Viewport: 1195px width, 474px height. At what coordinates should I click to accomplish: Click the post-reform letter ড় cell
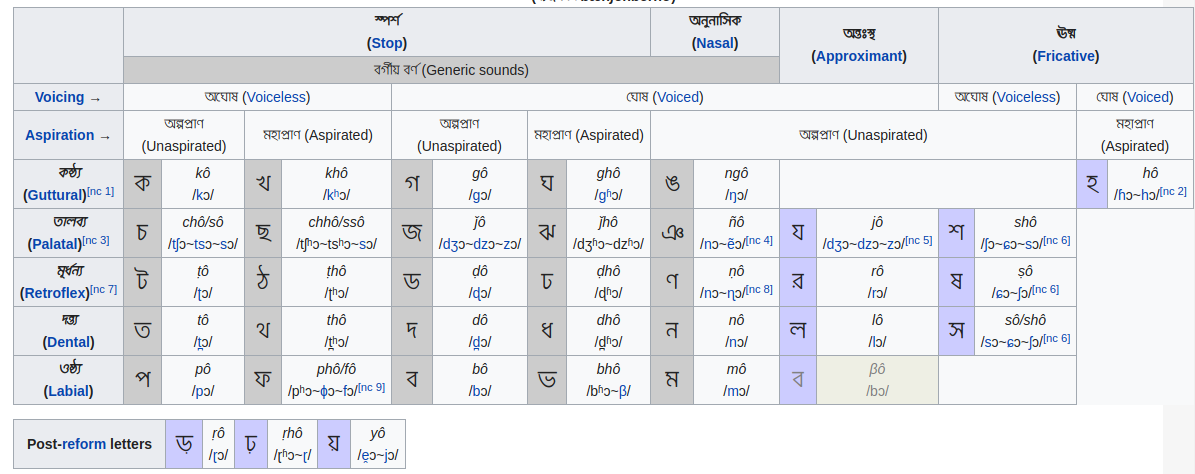184,444
